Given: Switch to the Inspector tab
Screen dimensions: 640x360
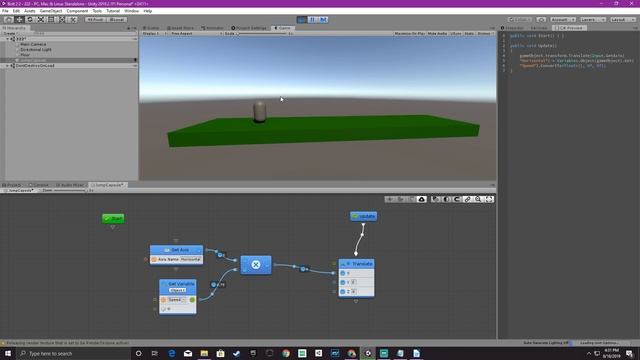Looking at the screenshot, I should click(513, 28).
